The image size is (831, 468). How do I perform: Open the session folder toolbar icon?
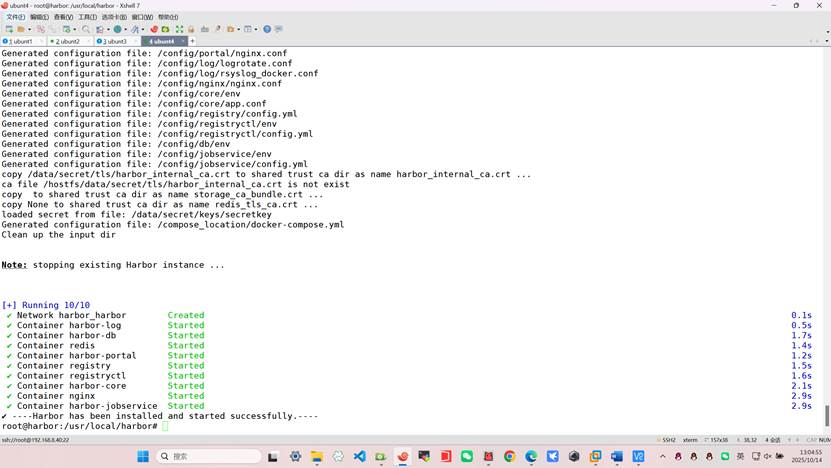click(21, 29)
